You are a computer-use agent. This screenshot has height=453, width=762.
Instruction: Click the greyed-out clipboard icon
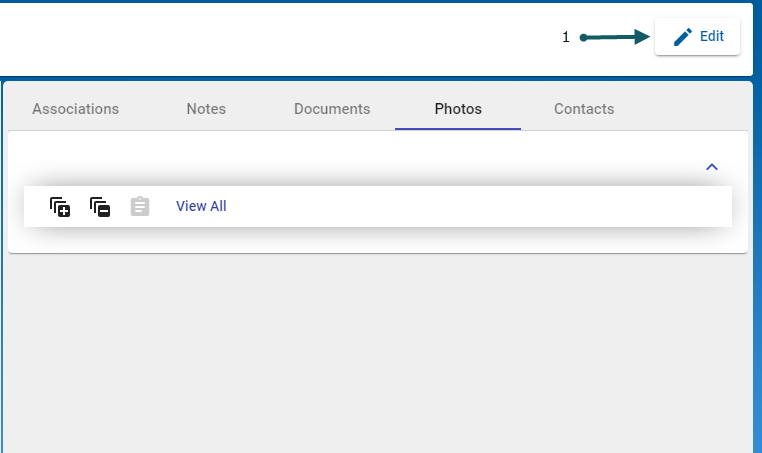[140, 207]
